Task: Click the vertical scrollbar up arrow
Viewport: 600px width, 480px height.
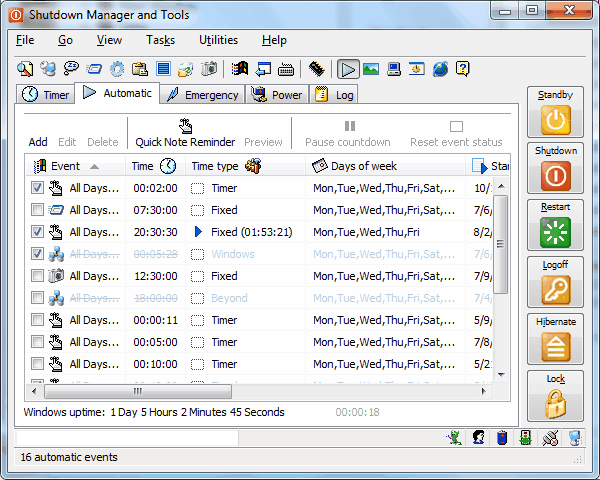Action: (501, 186)
